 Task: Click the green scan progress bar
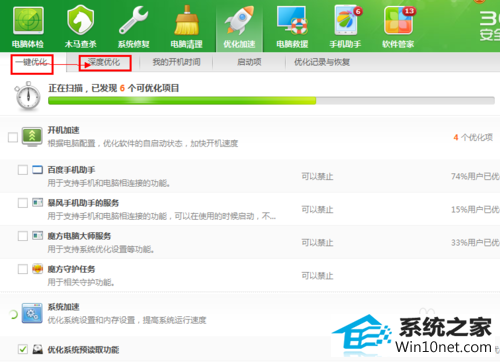271,101
